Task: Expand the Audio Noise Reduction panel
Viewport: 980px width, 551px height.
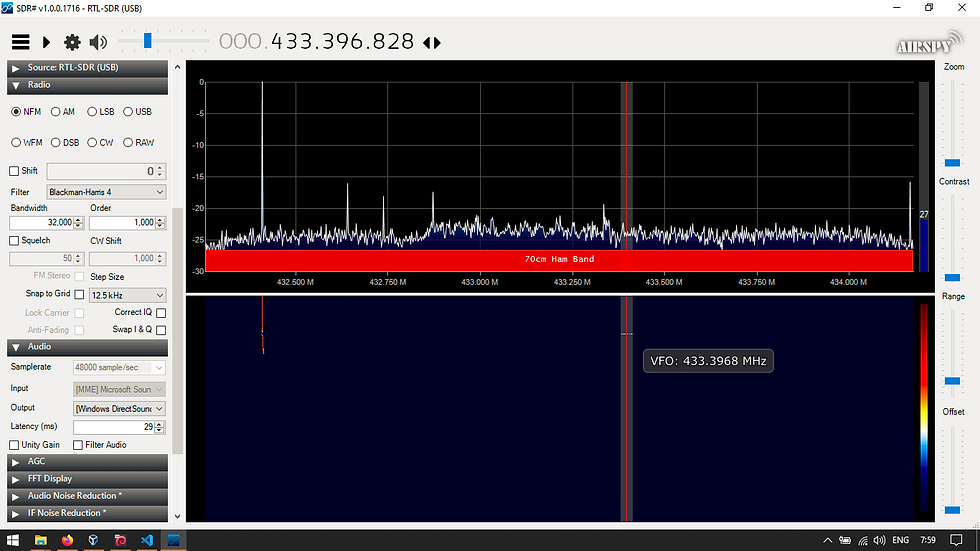Action: pyautogui.click(x=88, y=496)
